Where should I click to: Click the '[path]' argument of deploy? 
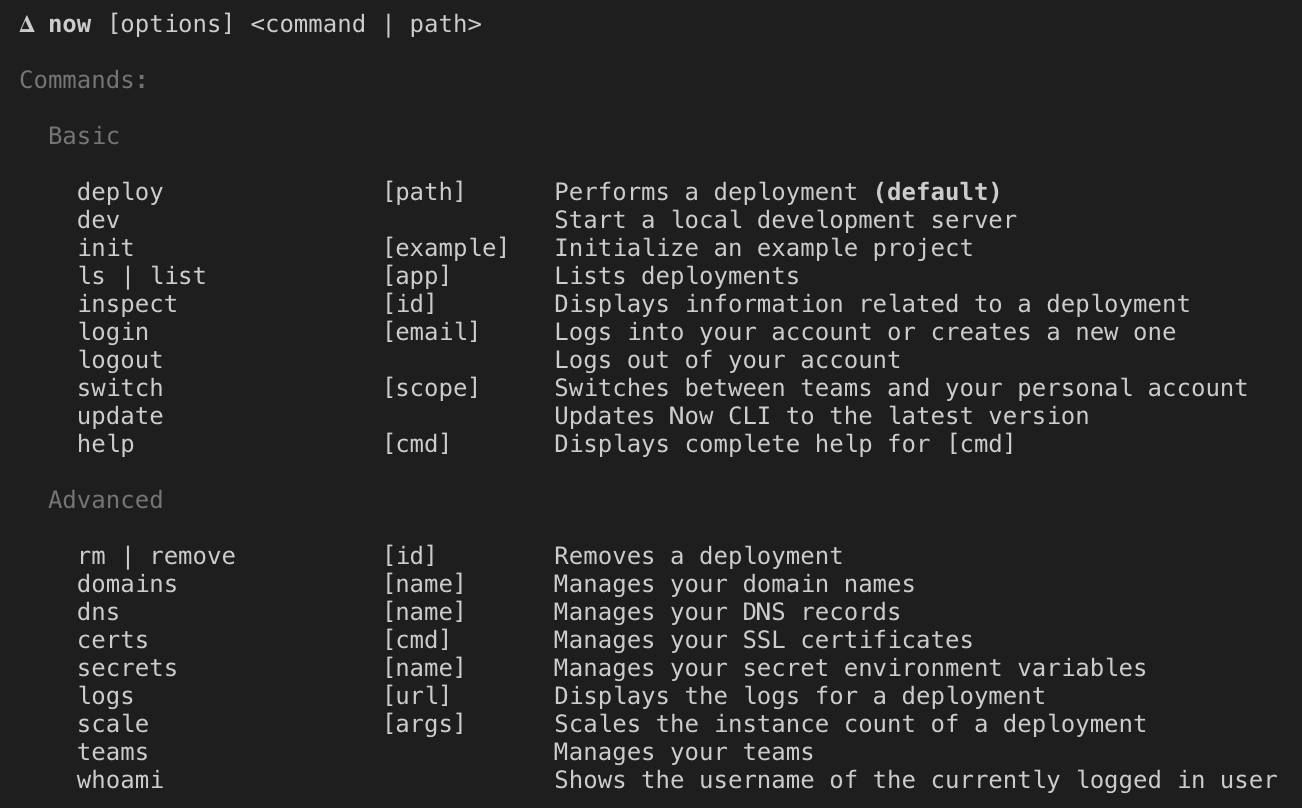[425, 192]
